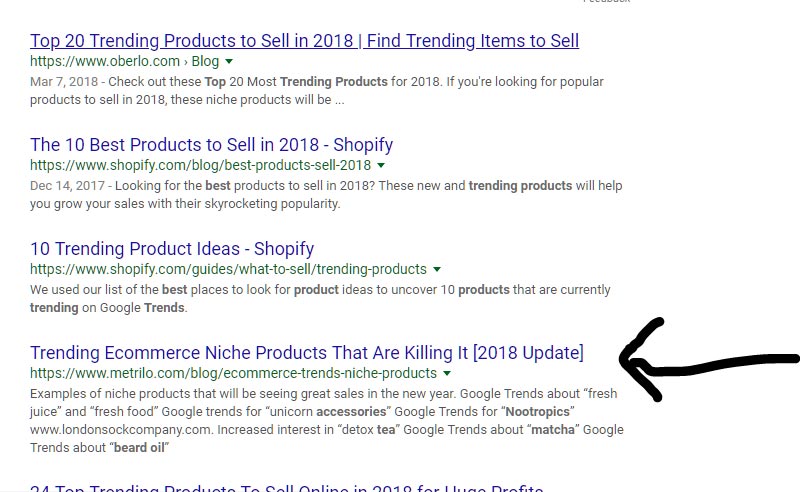Click the green metrilo.com ecommerce-trends URL
The image size is (800, 492).
[233, 373]
